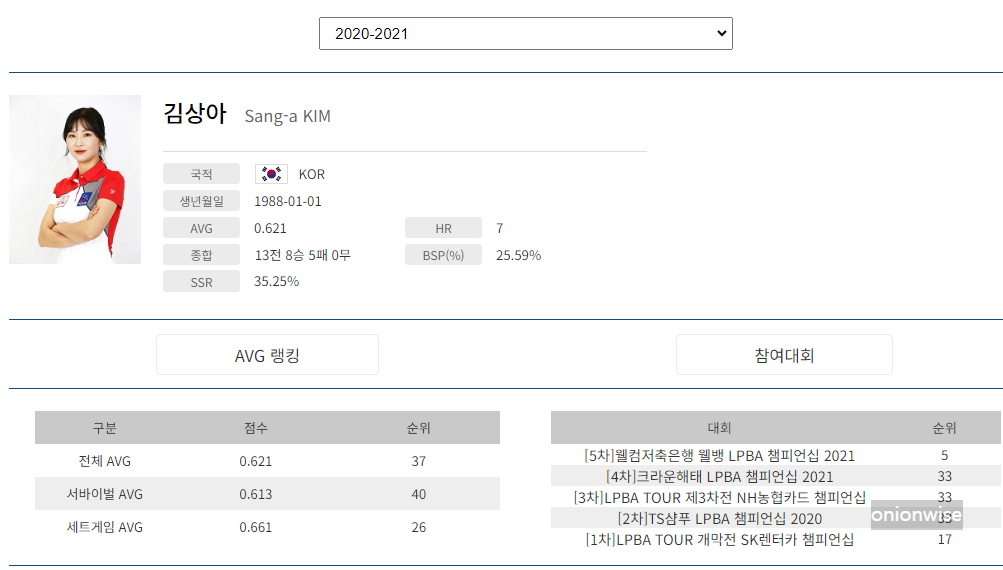Click the HR label badge

[443, 228]
